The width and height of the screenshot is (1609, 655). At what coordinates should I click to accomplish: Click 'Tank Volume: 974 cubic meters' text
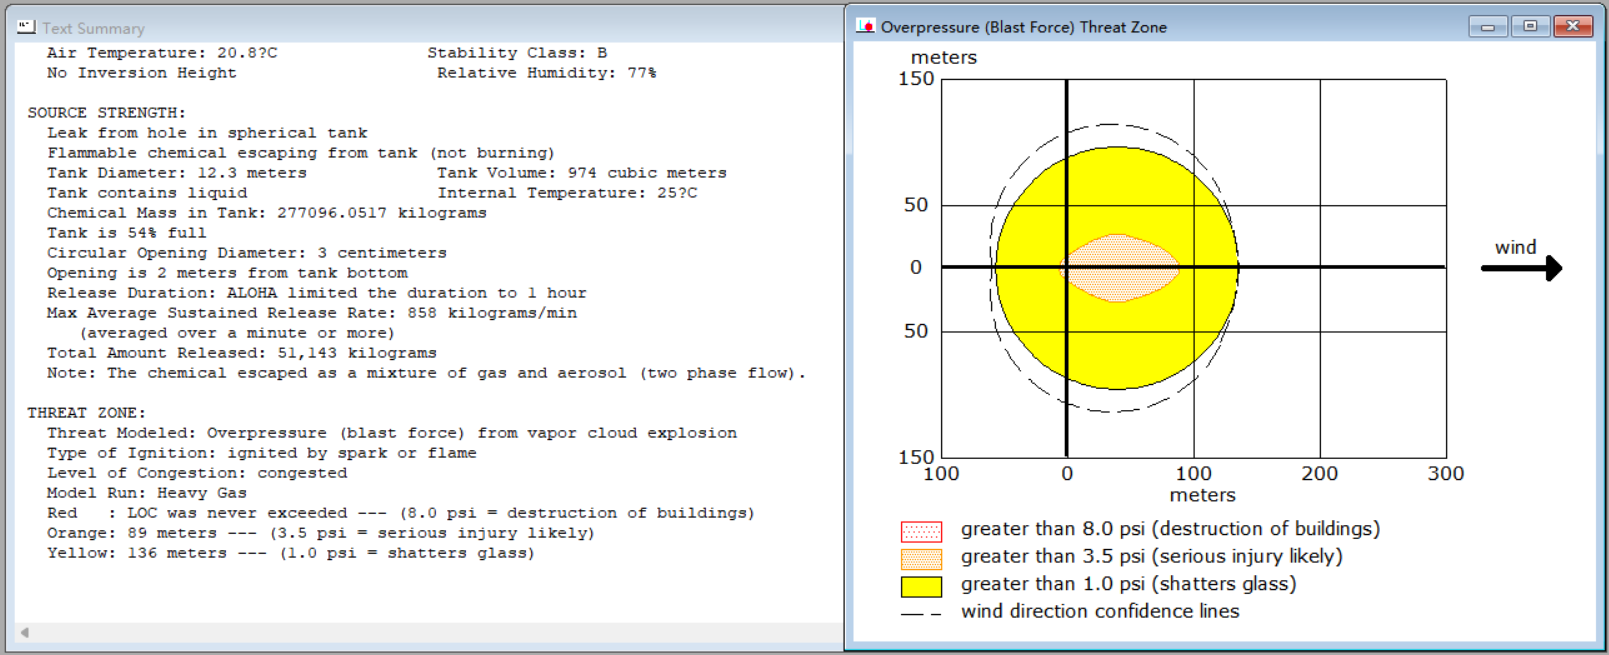pyautogui.click(x=582, y=173)
